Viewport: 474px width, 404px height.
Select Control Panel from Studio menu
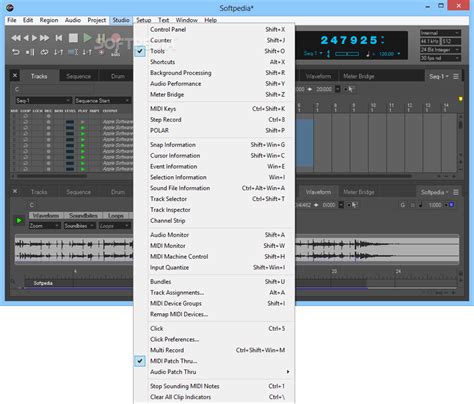pyautogui.click(x=214, y=29)
